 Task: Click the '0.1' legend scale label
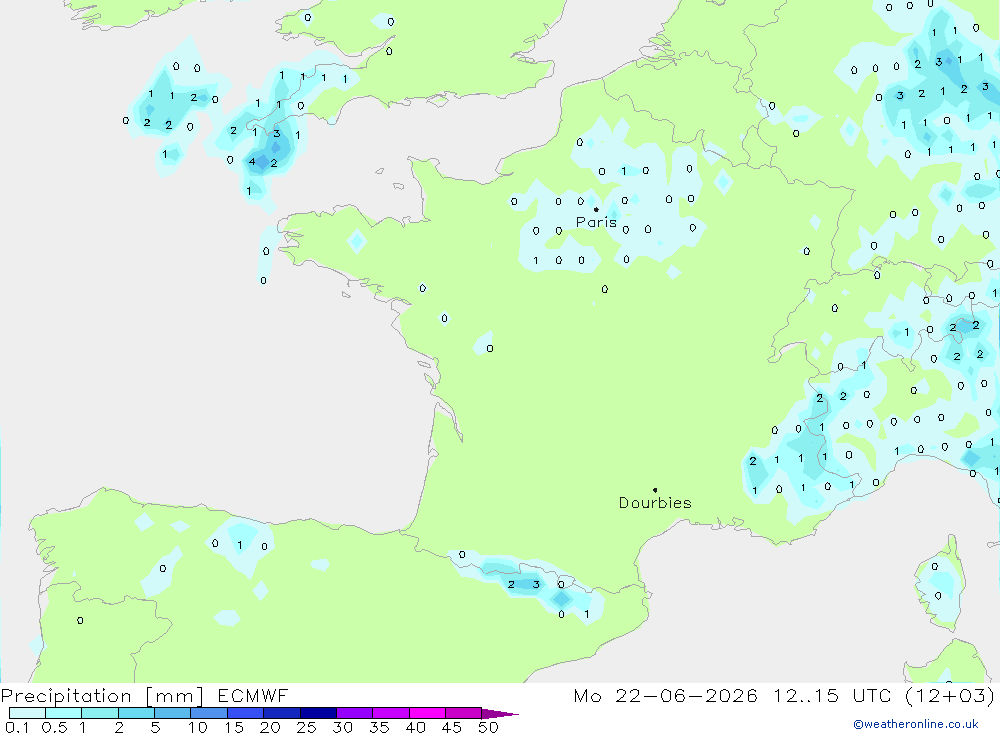click(17, 727)
